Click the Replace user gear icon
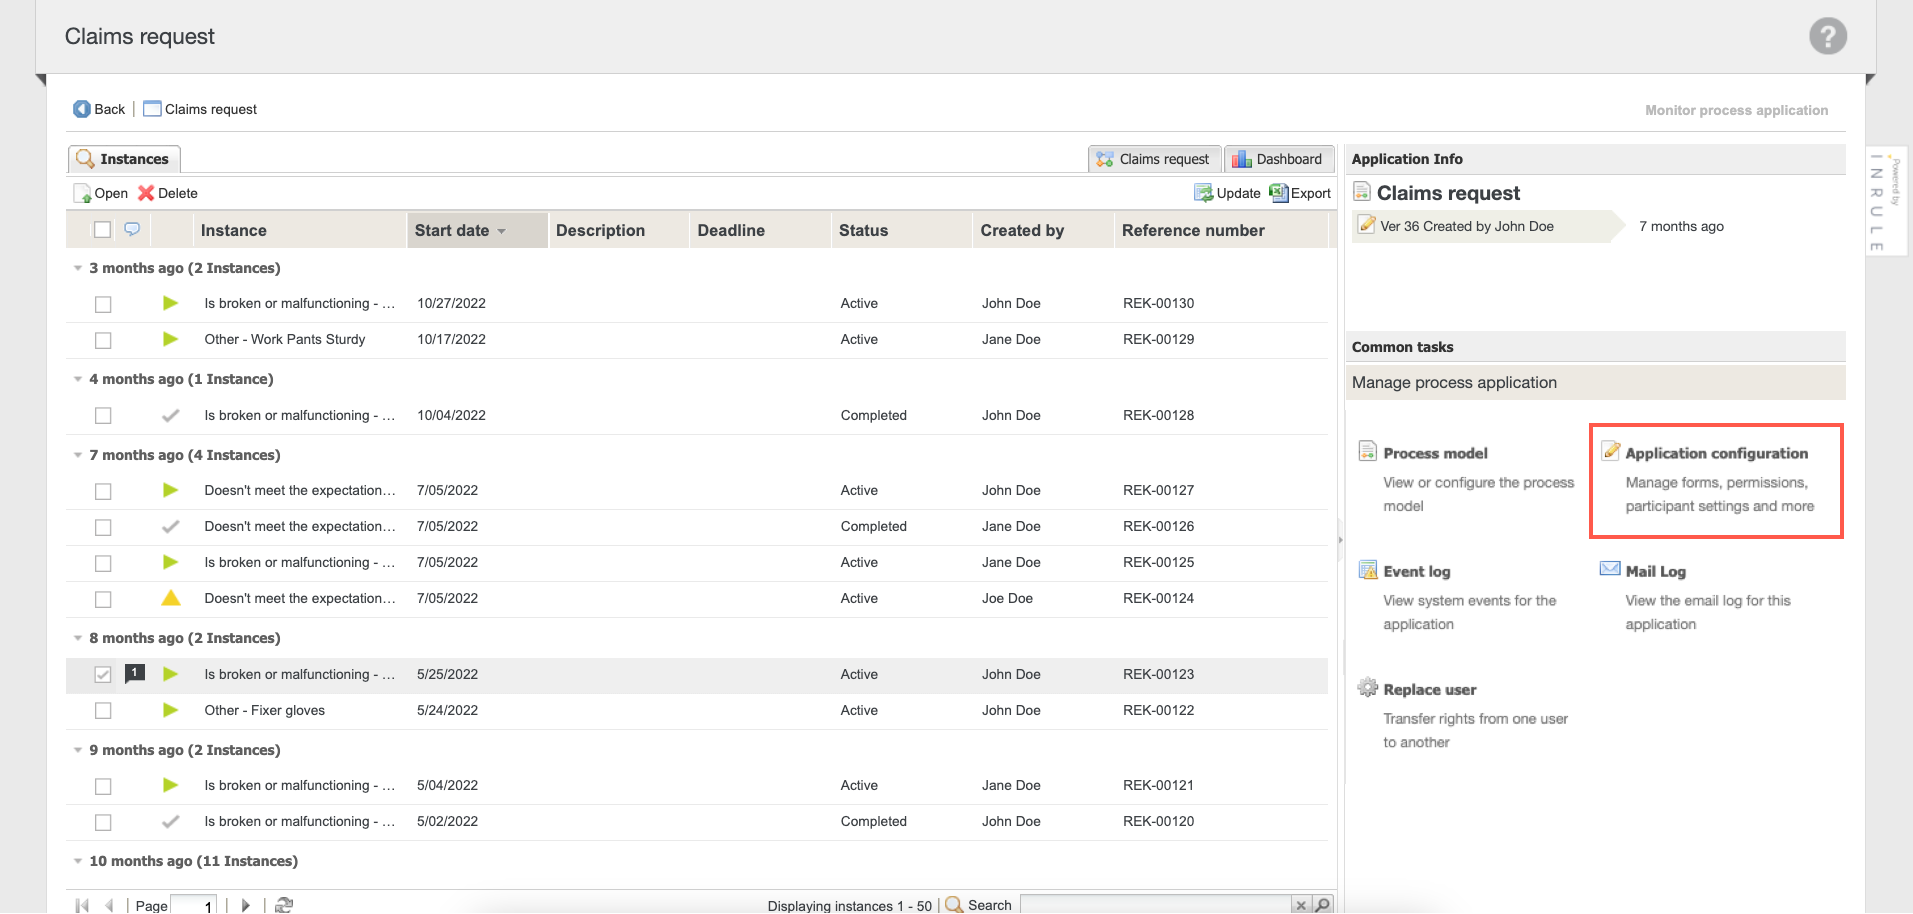This screenshot has height=914, width=1913. (1368, 688)
